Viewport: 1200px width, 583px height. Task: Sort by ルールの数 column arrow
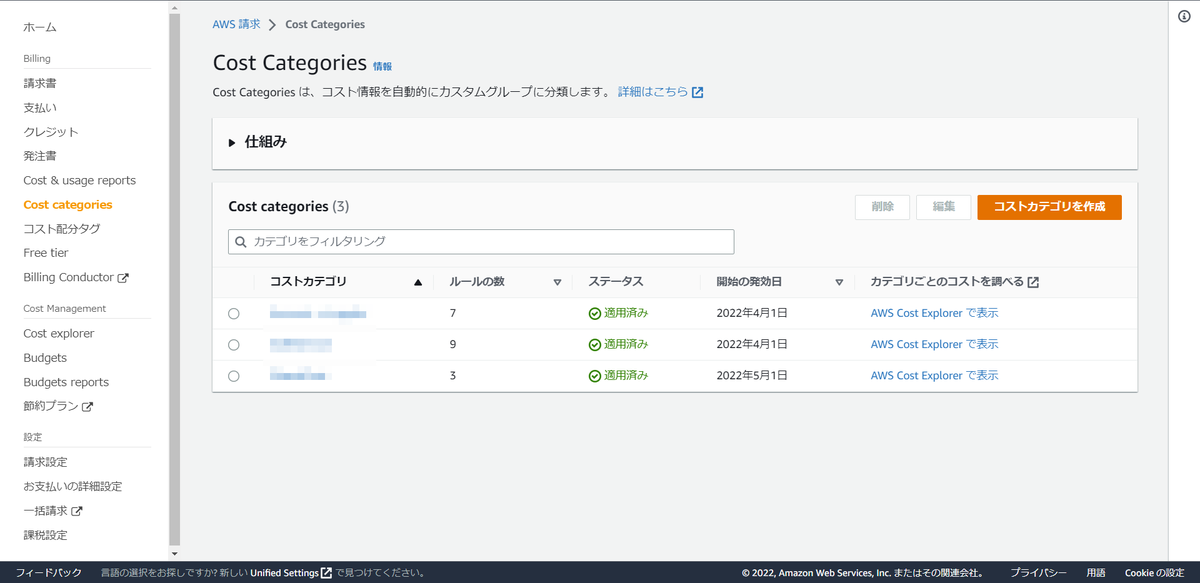coord(557,282)
